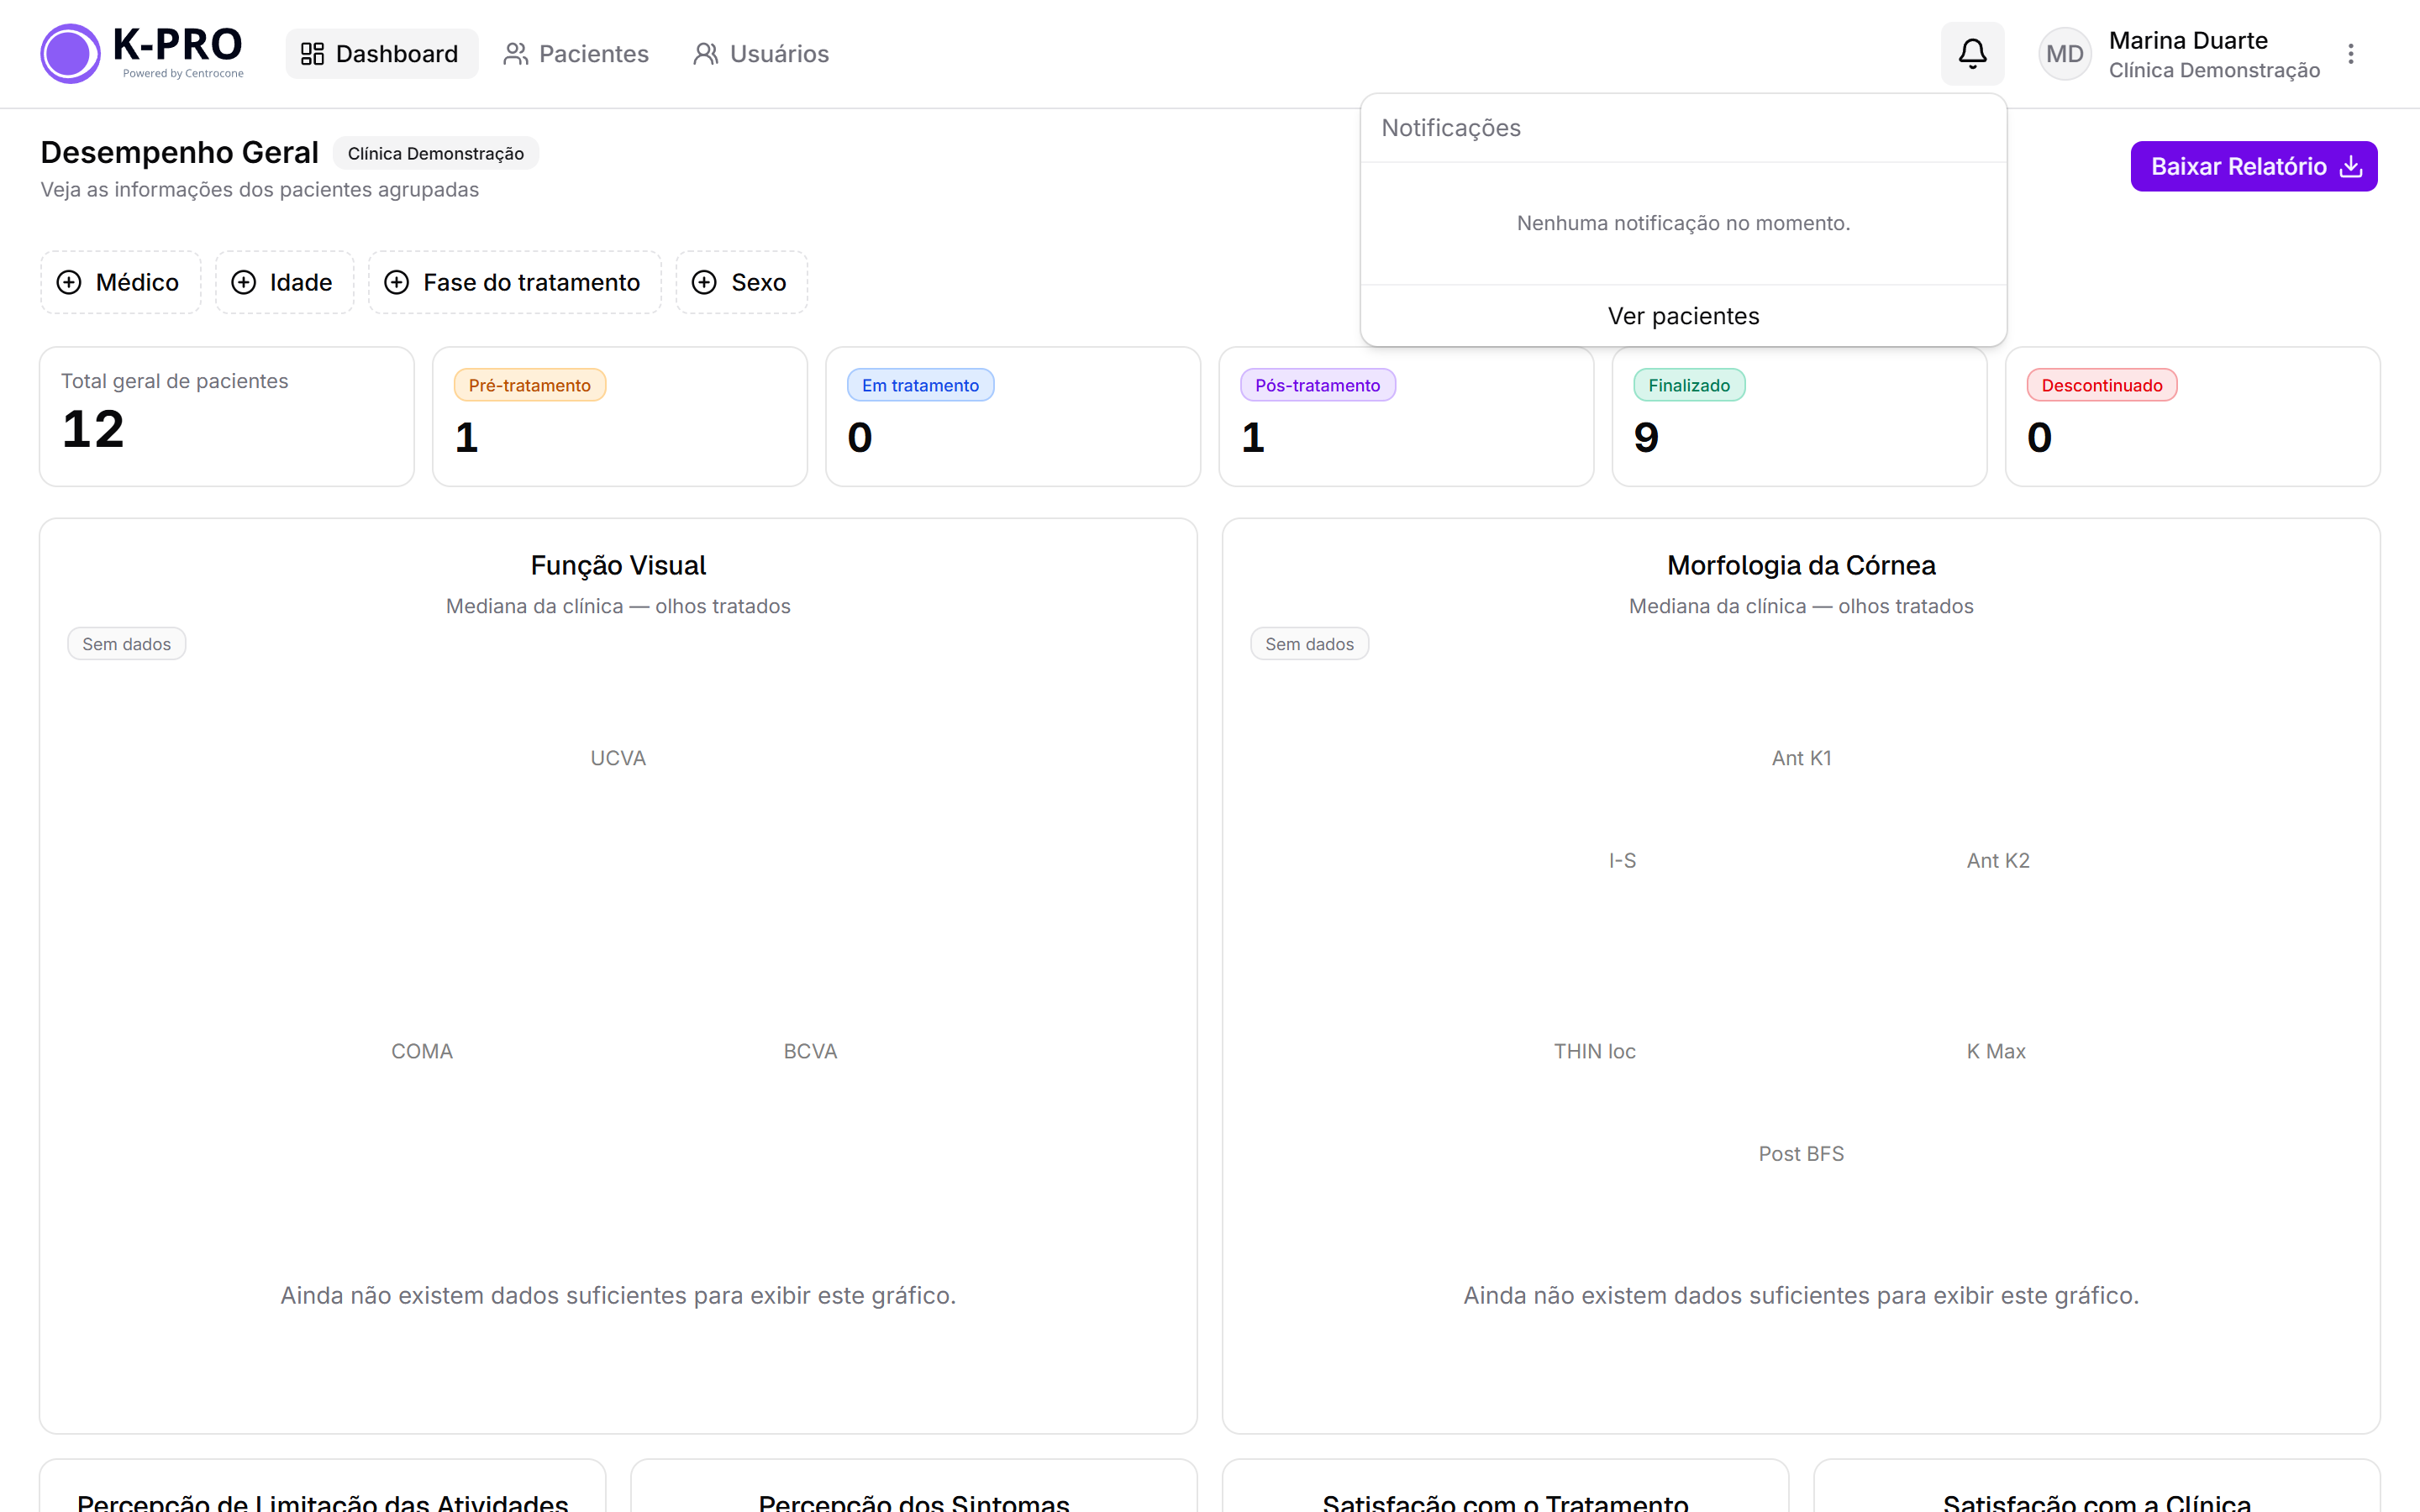This screenshot has height=1512, width=2420.
Task: Click Baixar Relatório button
Action: coord(2253,166)
